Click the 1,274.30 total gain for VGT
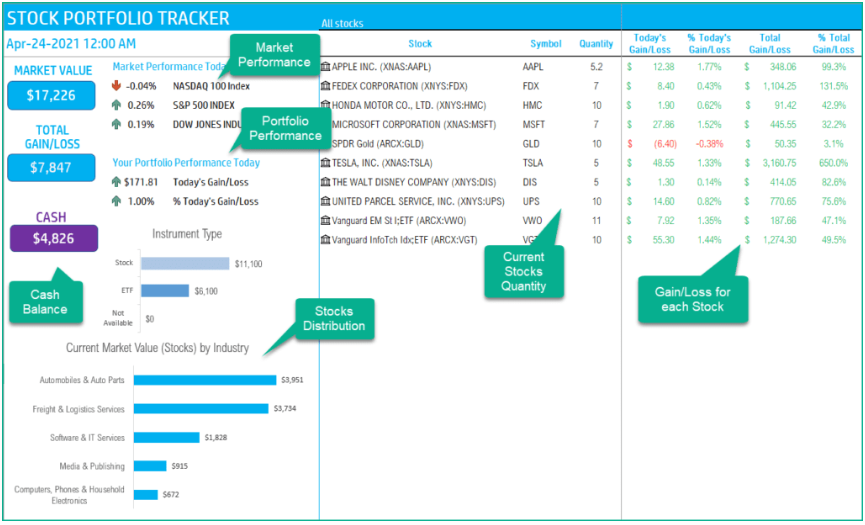The height and width of the screenshot is (525, 865). pos(778,240)
